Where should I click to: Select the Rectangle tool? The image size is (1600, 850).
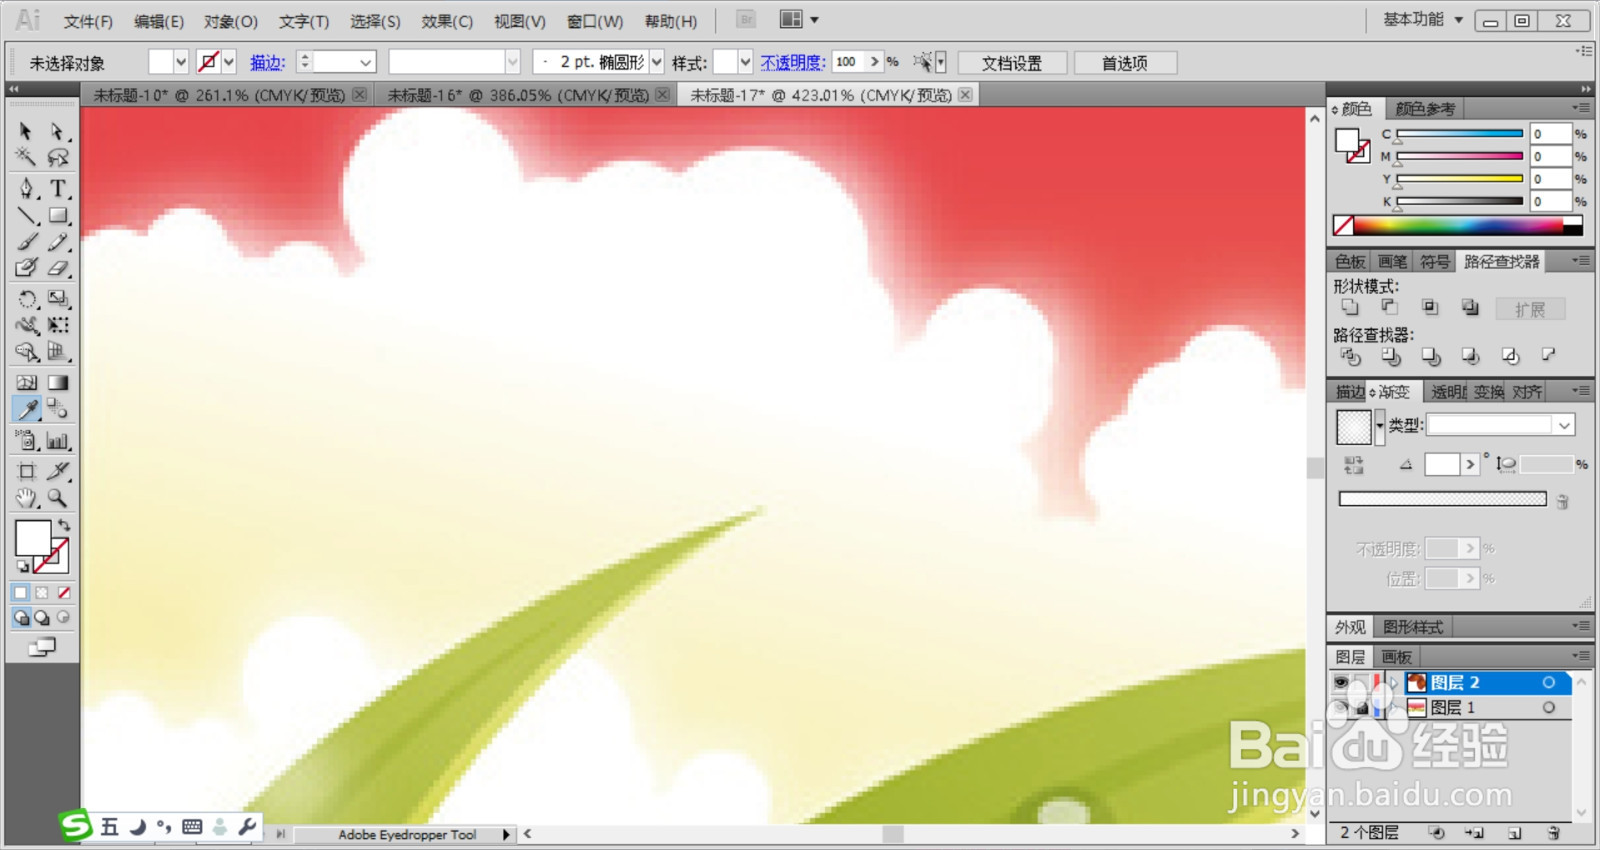[x=58, y=215]
